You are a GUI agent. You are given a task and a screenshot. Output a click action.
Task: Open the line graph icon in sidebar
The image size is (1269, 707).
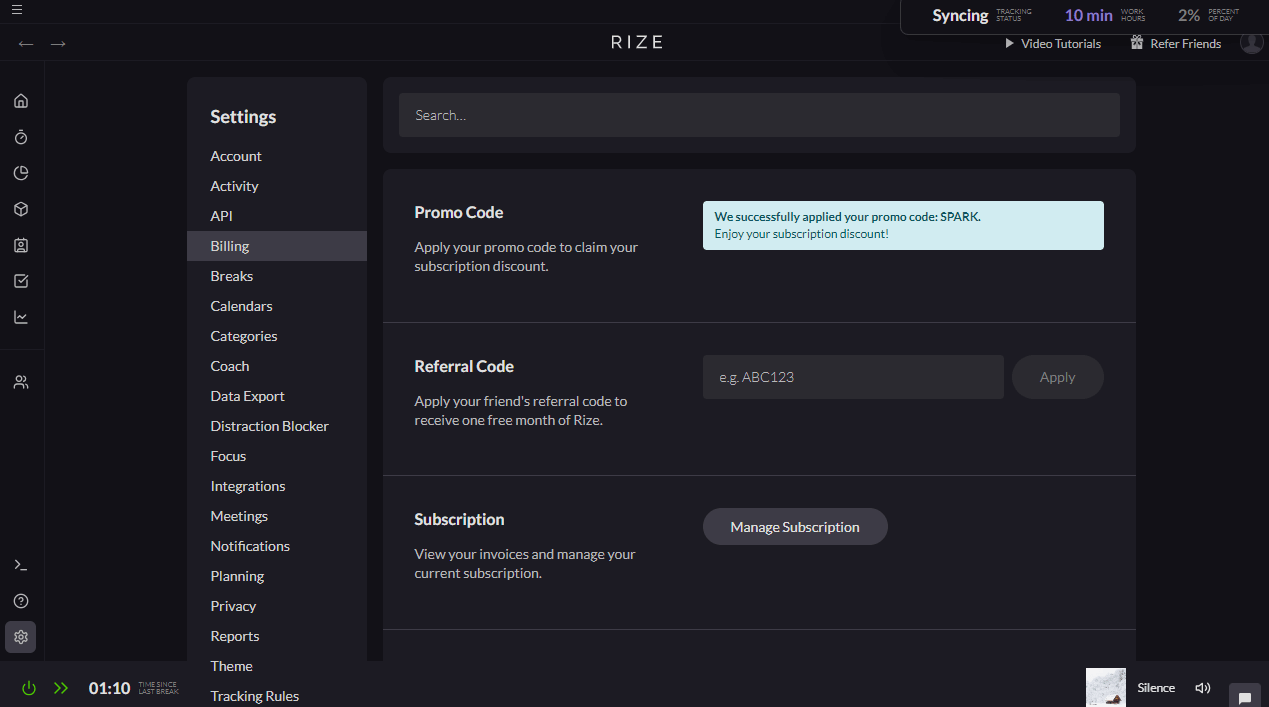point(21,317)
